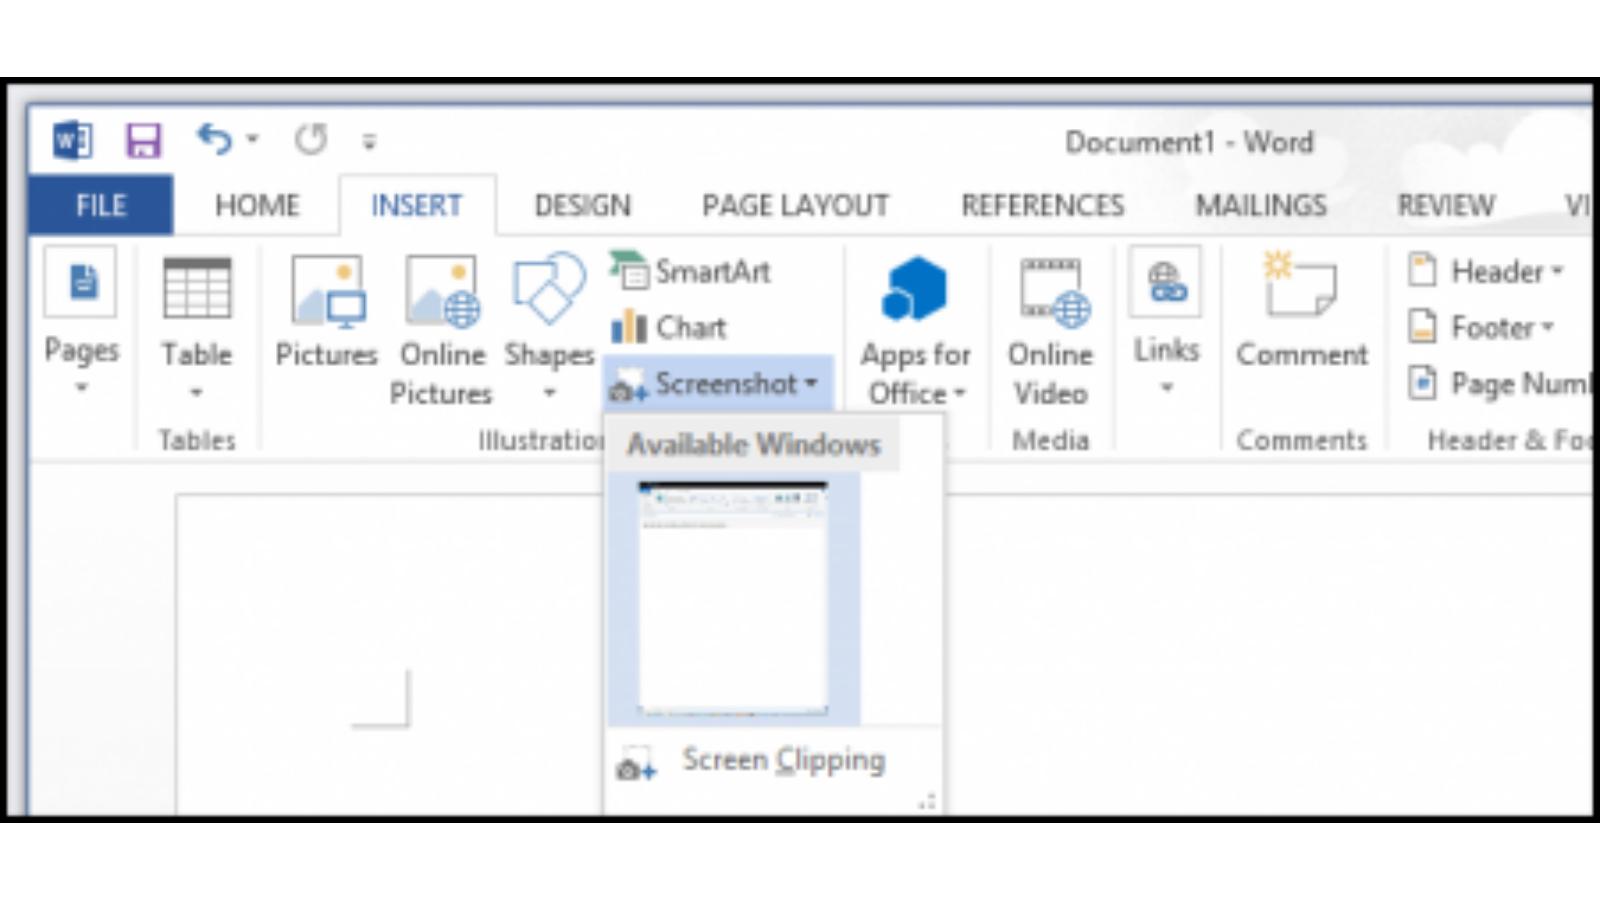Click the Links icon
Viewport: 1600px width, 900px height.
1166,282
